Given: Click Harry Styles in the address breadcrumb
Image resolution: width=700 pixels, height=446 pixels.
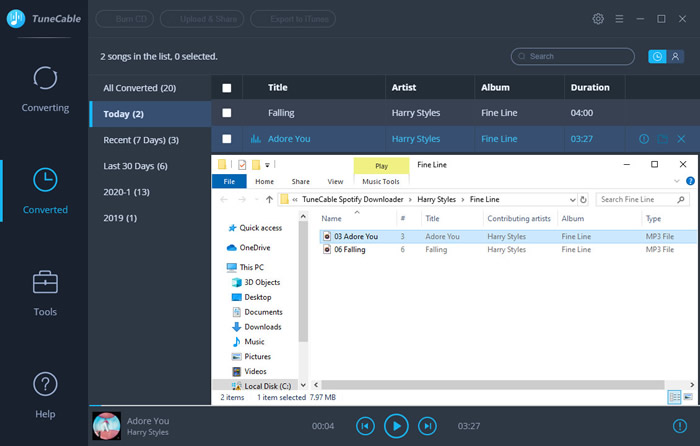Looking at the screenshot, I should [x=436, y=200].
